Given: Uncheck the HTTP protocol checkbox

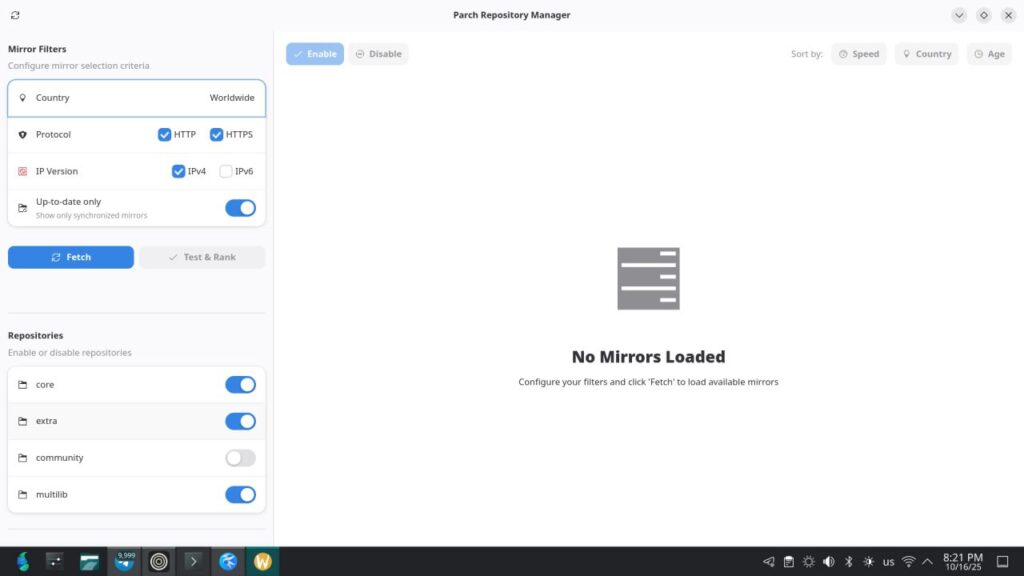Looking at the screenshot, I should [x=165, y=134].
